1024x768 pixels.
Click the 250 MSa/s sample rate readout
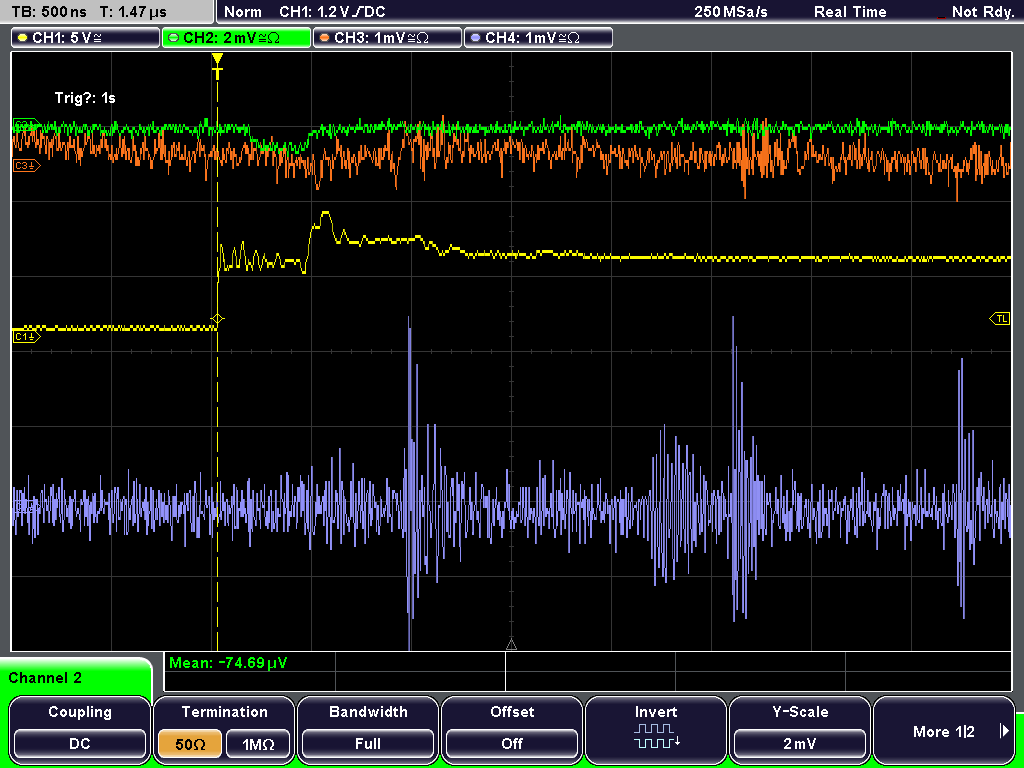pos(731,12)
